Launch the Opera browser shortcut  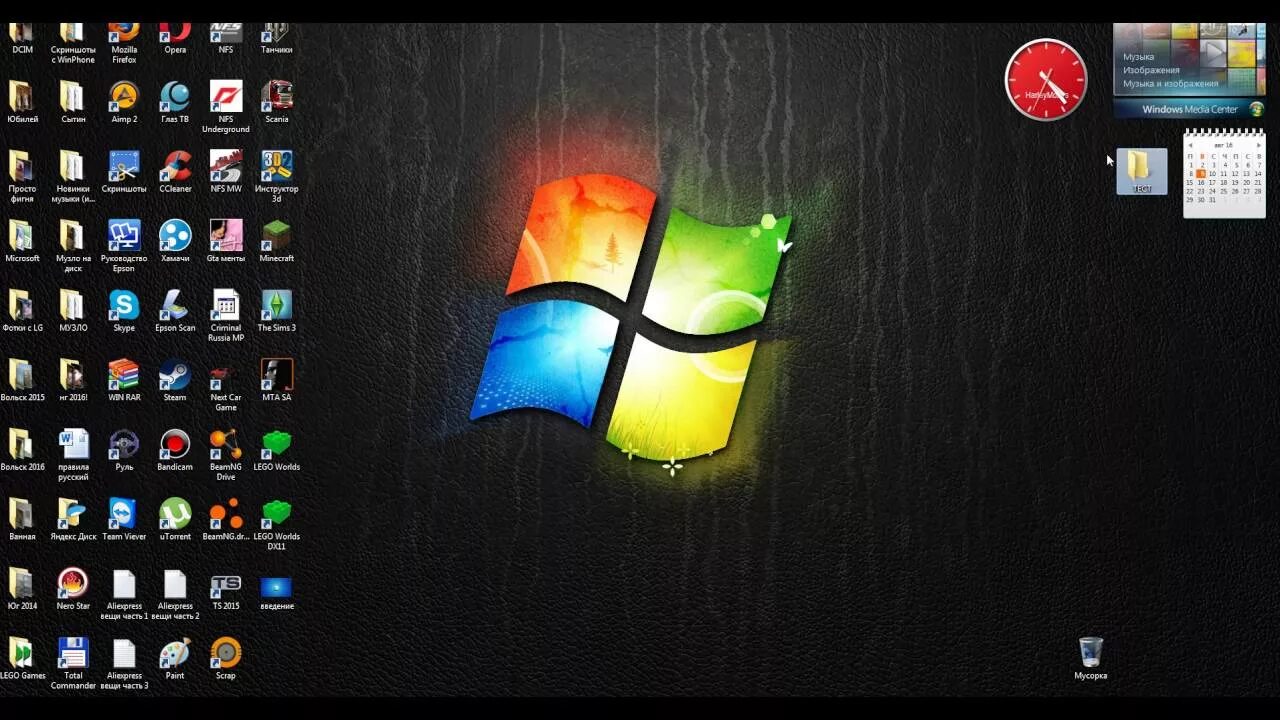pos(175,39)
